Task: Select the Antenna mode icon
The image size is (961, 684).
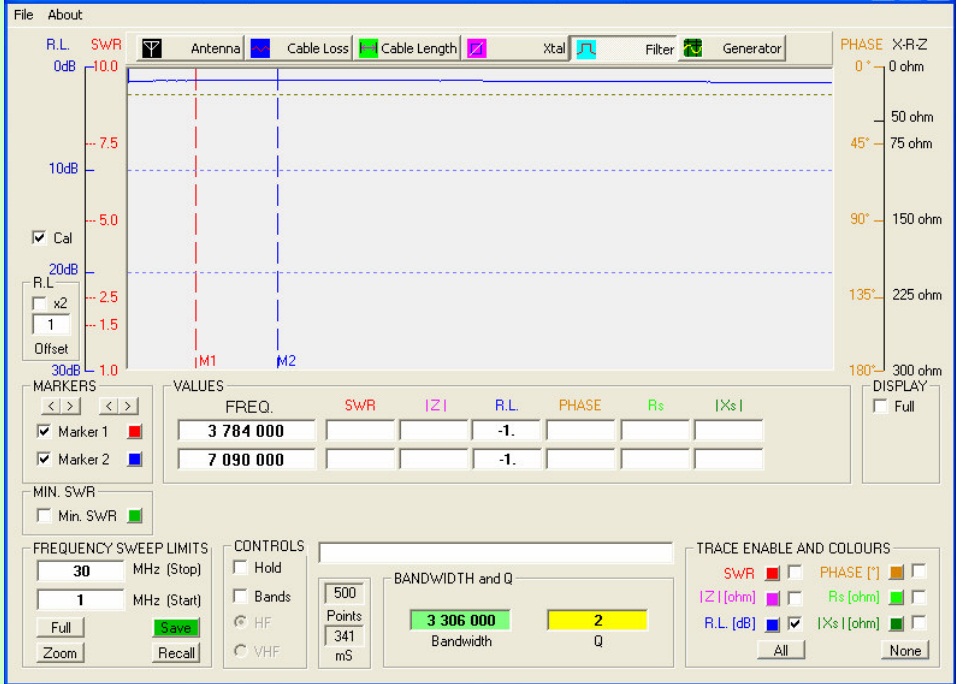Action: 151,48
